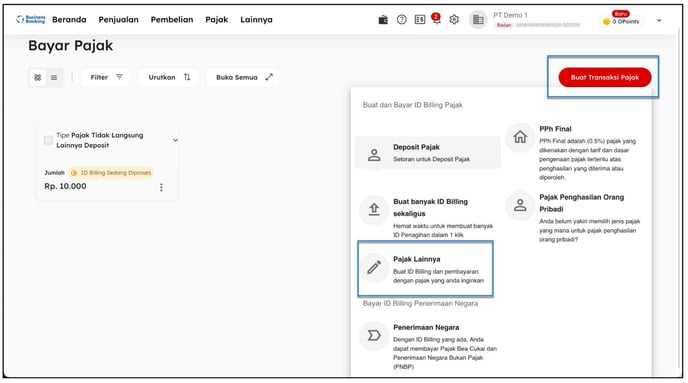Image resolution: width=688 pixels, height=383 pixels.
Task: Choose Penerimaan Negara option
Action: point(428,347)
